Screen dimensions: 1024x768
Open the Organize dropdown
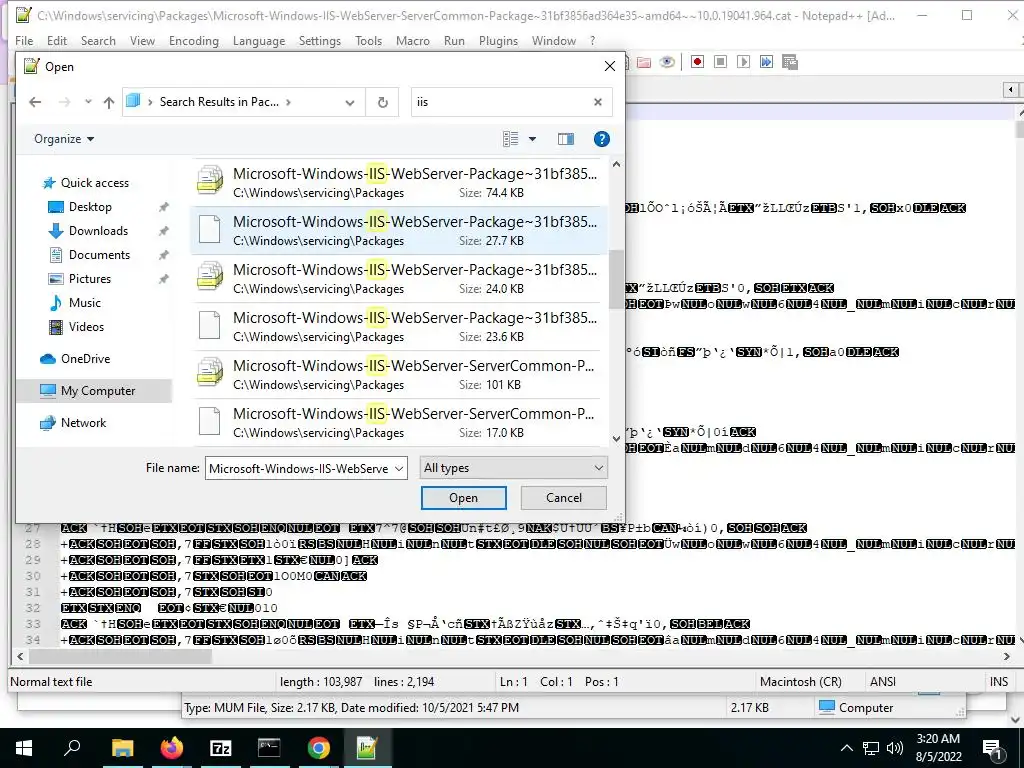click(64, 138)
